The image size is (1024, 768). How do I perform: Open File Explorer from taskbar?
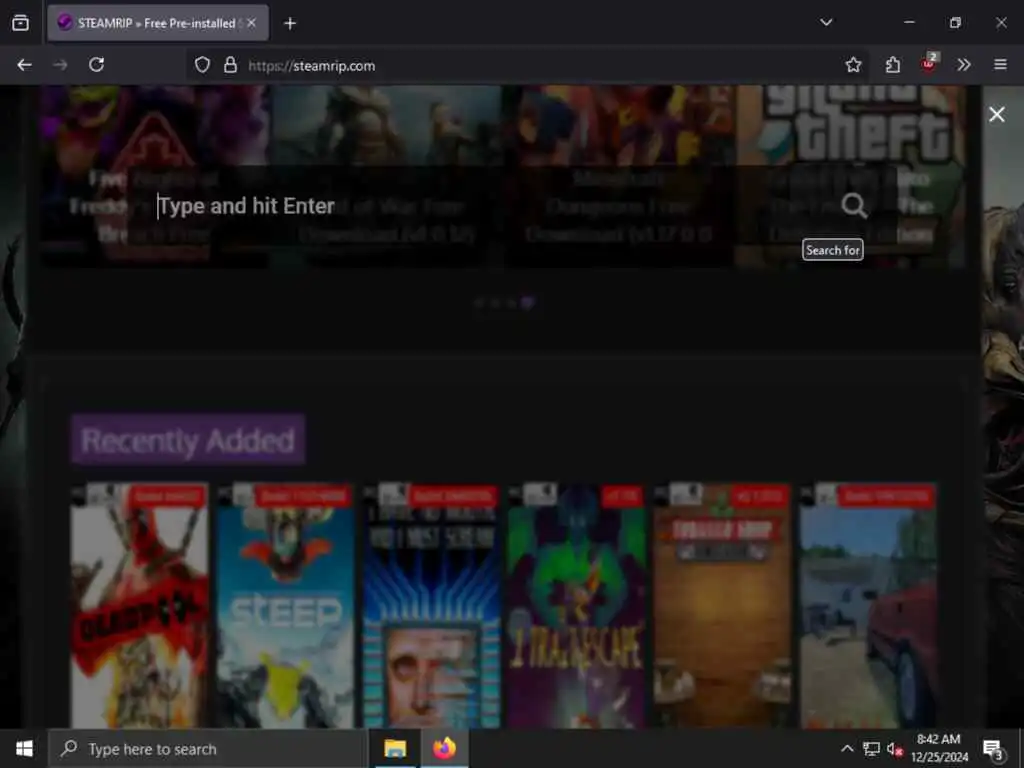coord(395,749)
